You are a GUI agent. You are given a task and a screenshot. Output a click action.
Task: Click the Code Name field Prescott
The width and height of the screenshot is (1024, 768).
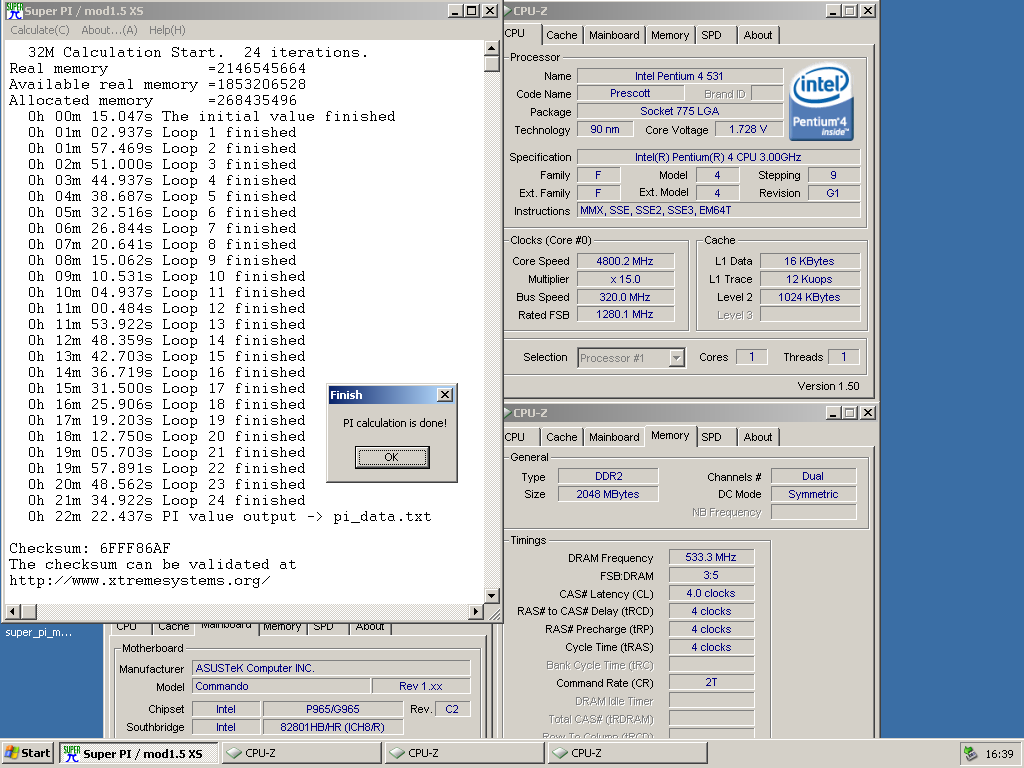click(x=630, y=93)
